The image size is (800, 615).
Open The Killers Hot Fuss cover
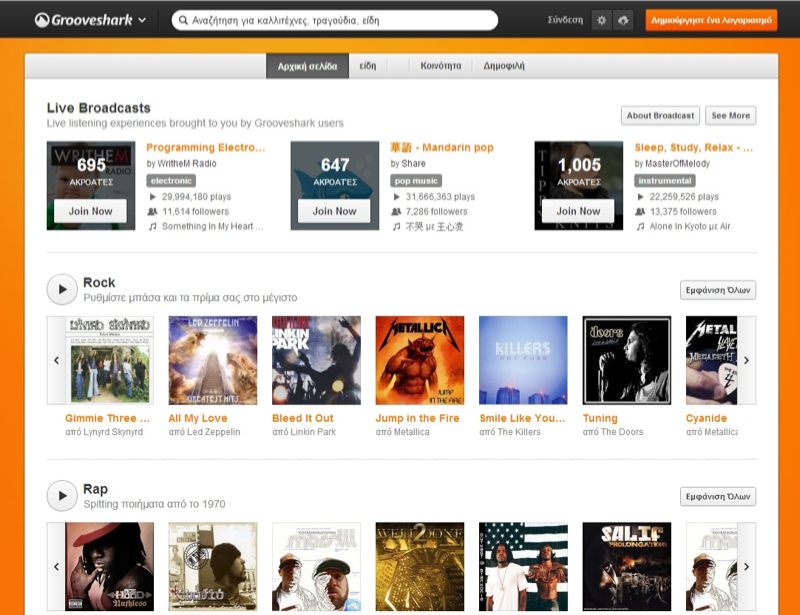tap(523, 360)
